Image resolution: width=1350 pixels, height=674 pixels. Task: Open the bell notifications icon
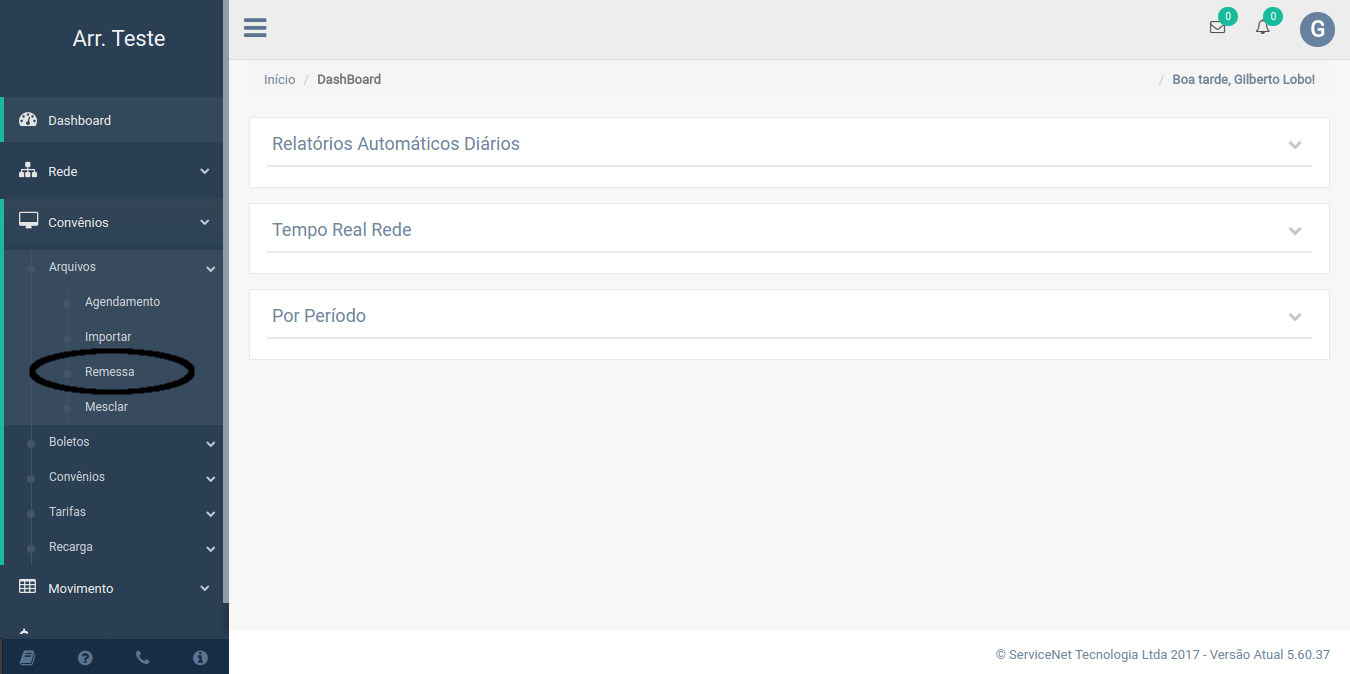(1263, 28)
